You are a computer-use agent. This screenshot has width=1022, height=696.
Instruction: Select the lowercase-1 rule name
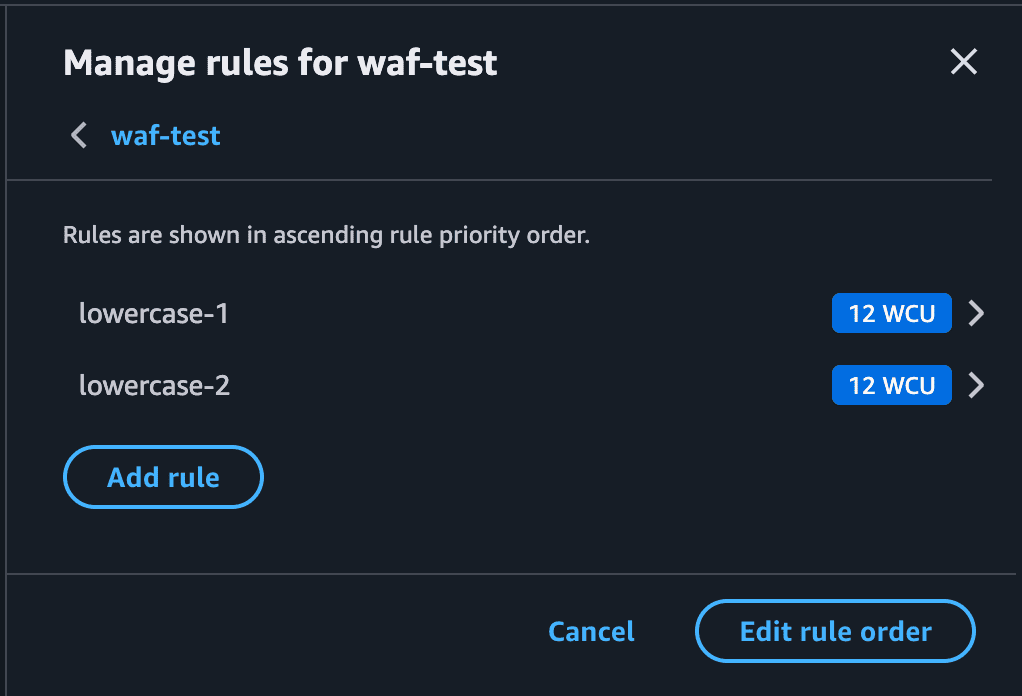pyautogui.click(x=154, y=314)
